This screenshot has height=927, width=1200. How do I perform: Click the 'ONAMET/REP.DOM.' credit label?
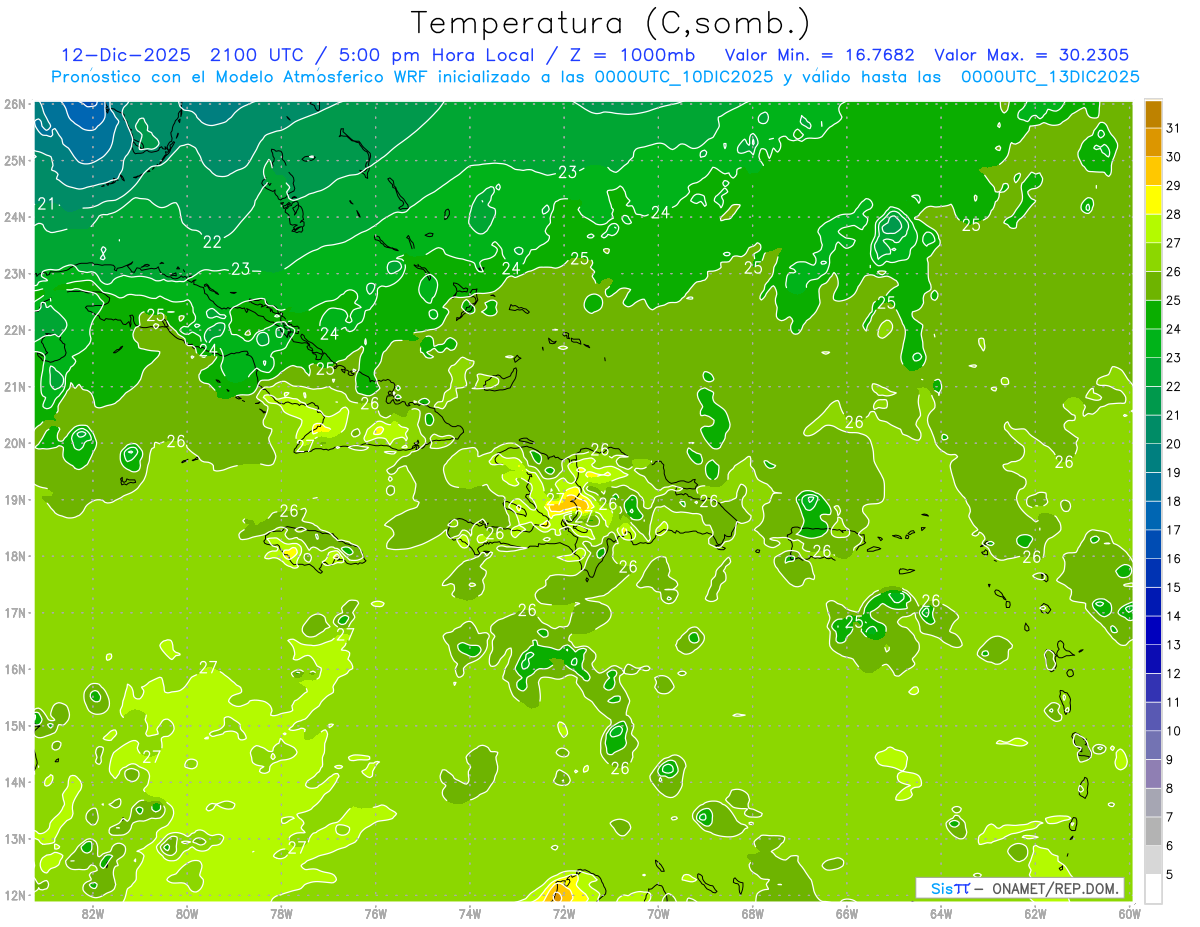click(x=1056, y=888)
